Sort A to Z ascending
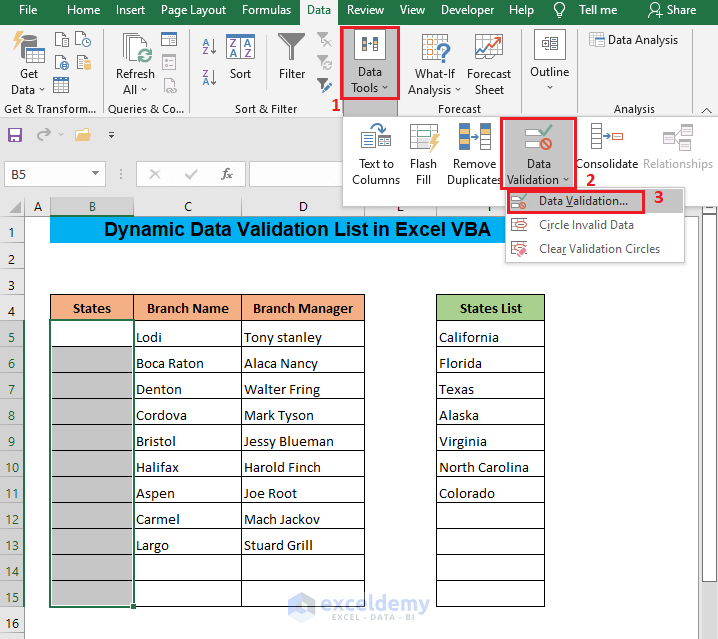The image size is (718, 639). tap(209, 47)
